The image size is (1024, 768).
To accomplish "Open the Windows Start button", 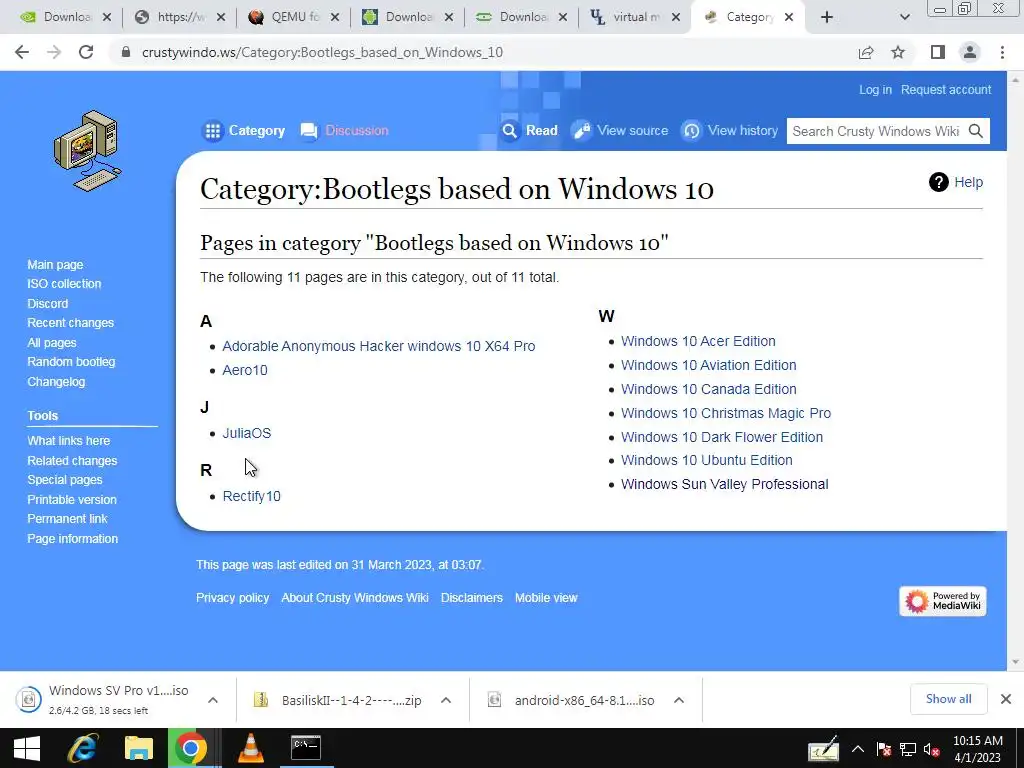I will [x=26, y=748].
